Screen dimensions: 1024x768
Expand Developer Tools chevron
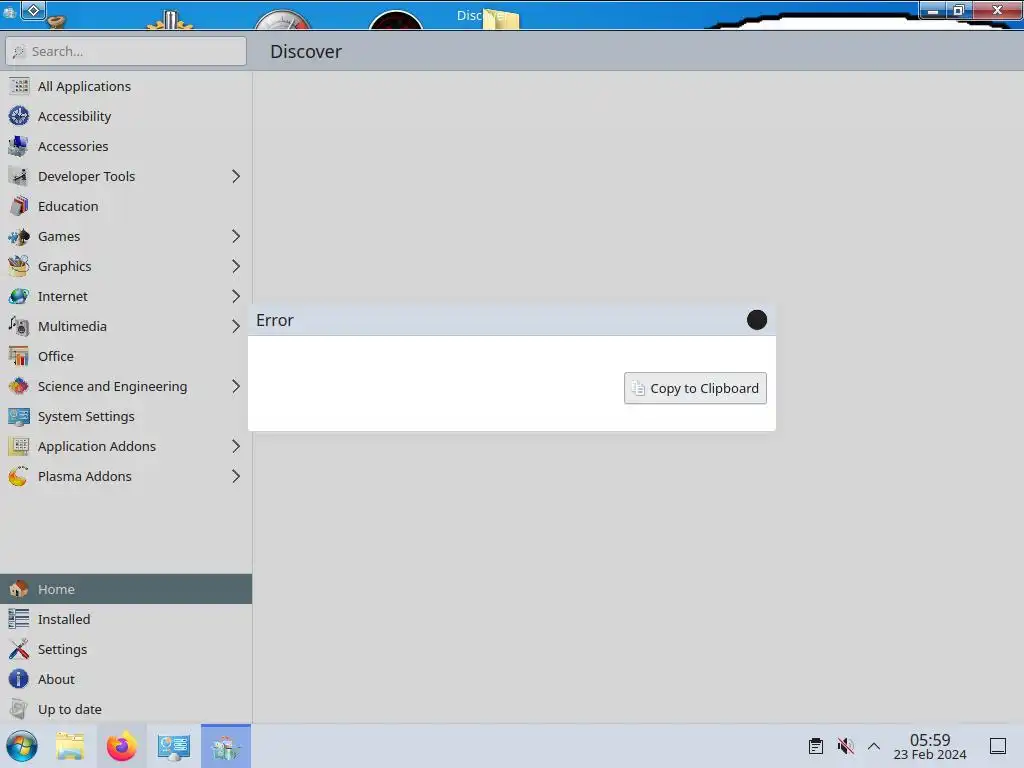[x=236, y=176]
